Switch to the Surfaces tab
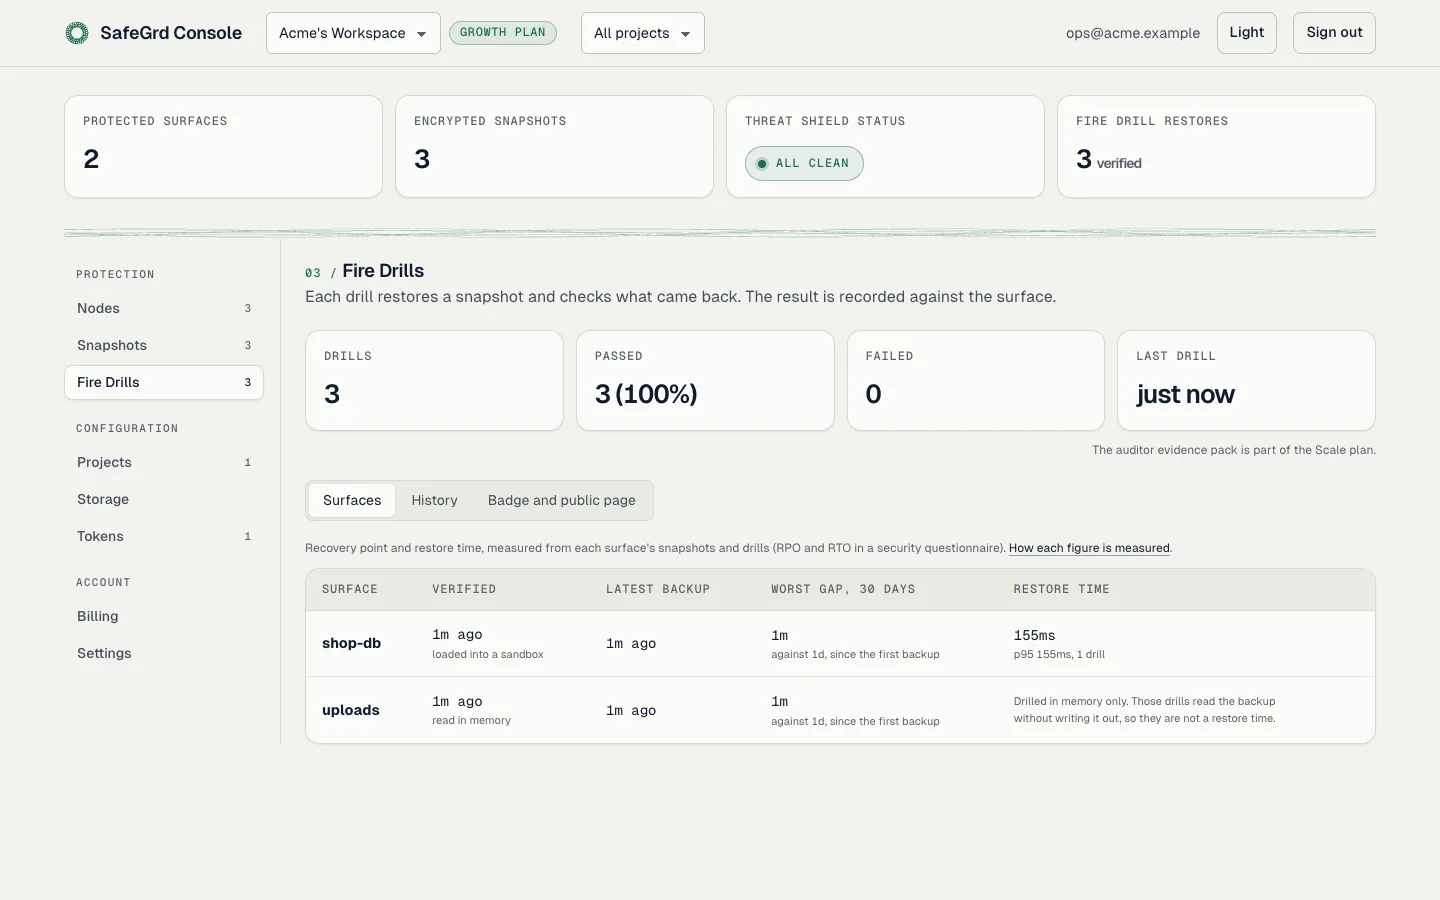This screenshot has height=900, width=1440. pos(352,500)
